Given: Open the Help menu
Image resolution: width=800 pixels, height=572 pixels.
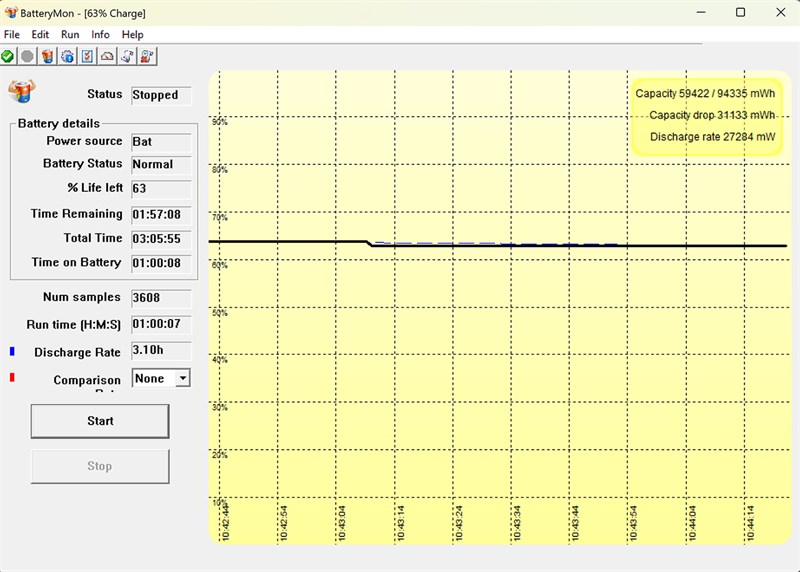Looking at the screenshot, I should pyautogui.click(x=132, y=35).
